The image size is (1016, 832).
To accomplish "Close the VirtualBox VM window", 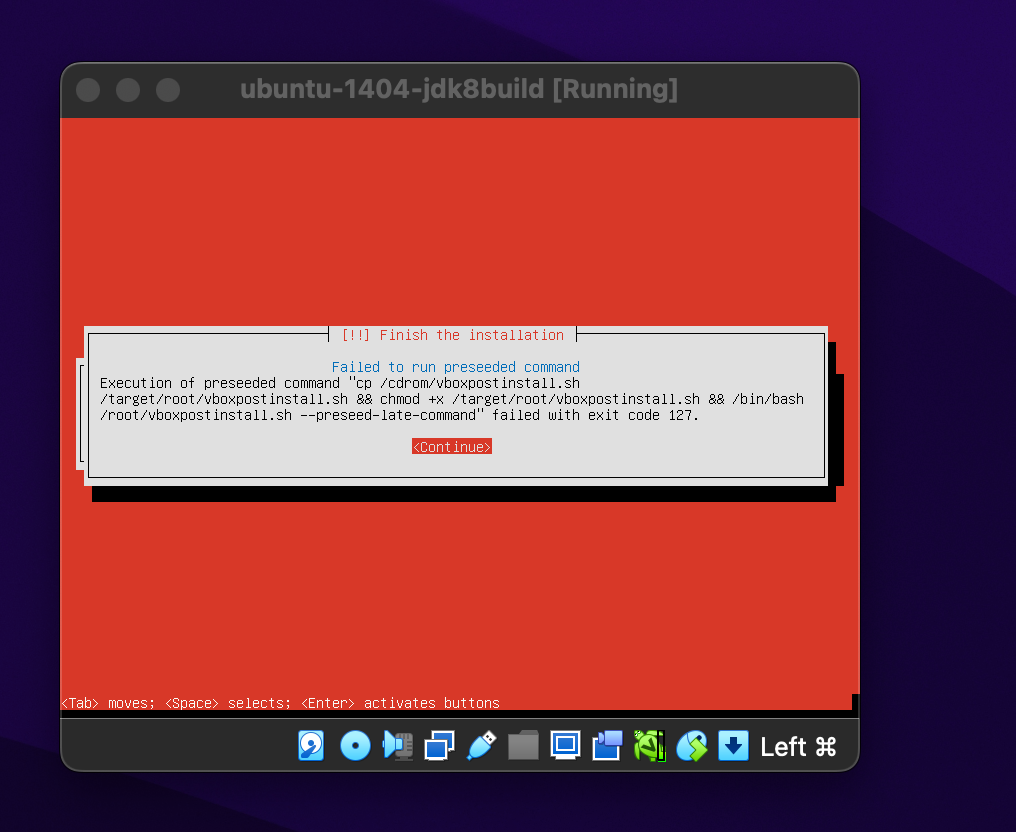I will pos(88,89).
